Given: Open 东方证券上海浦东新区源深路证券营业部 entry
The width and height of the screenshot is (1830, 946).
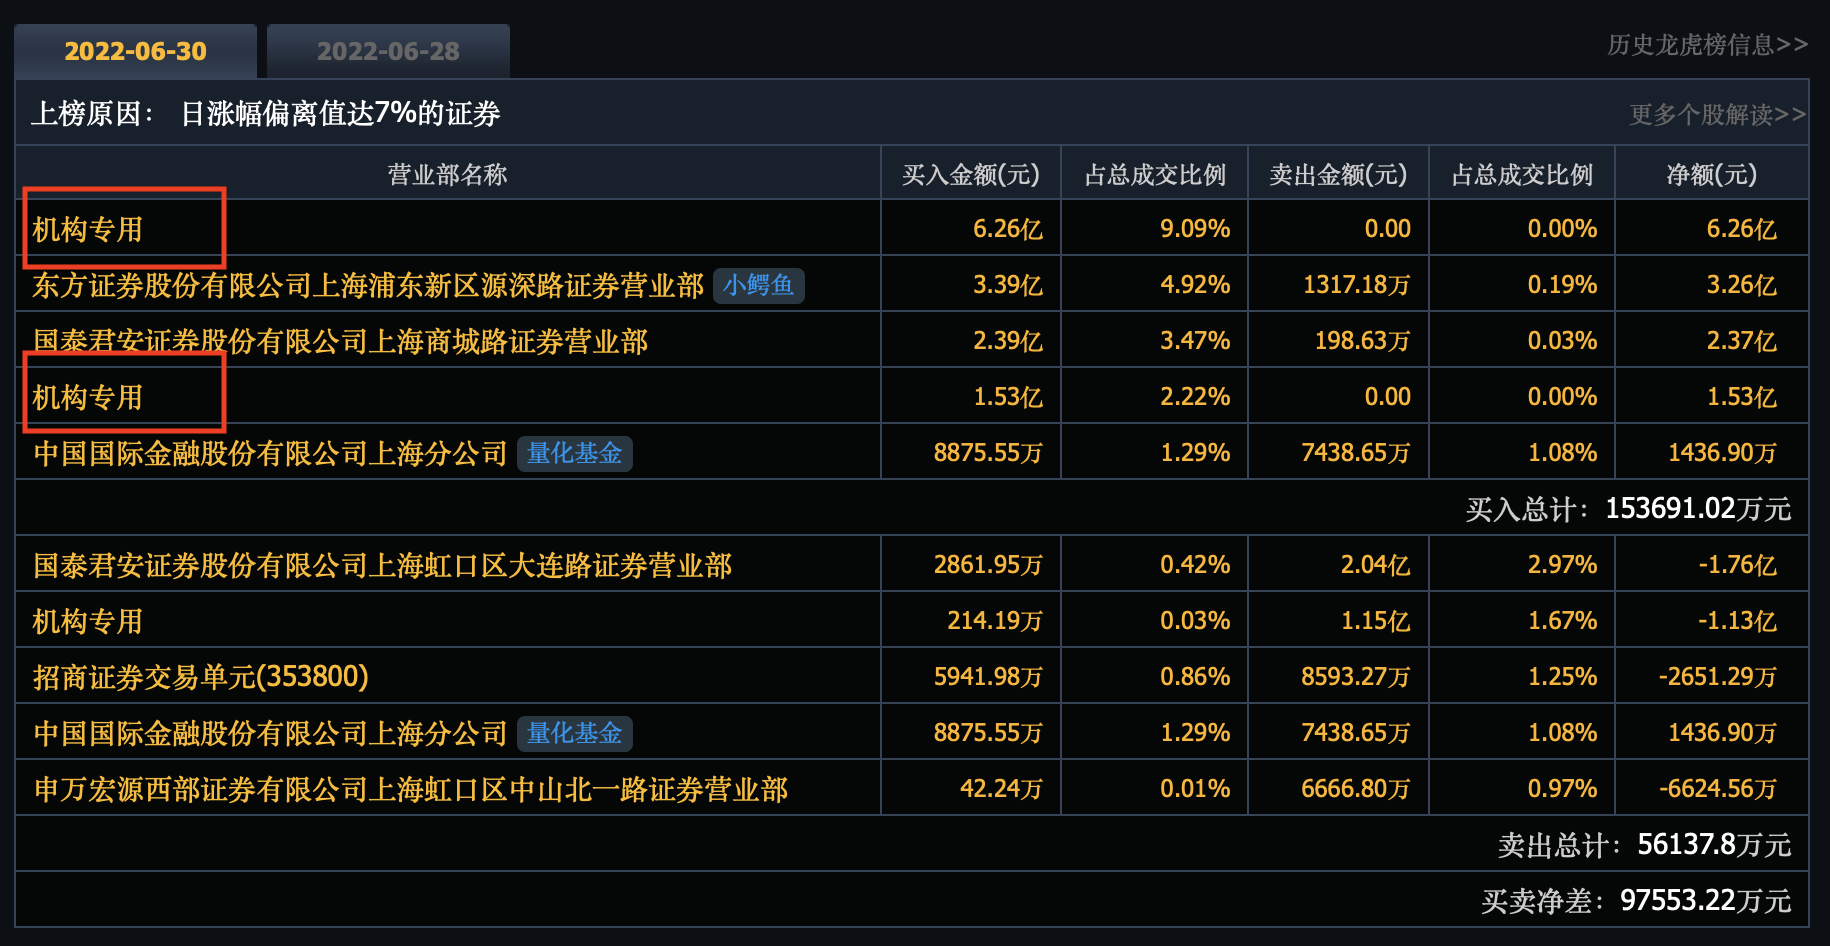Looking at the screenshot, I should (x=368, y=286).
